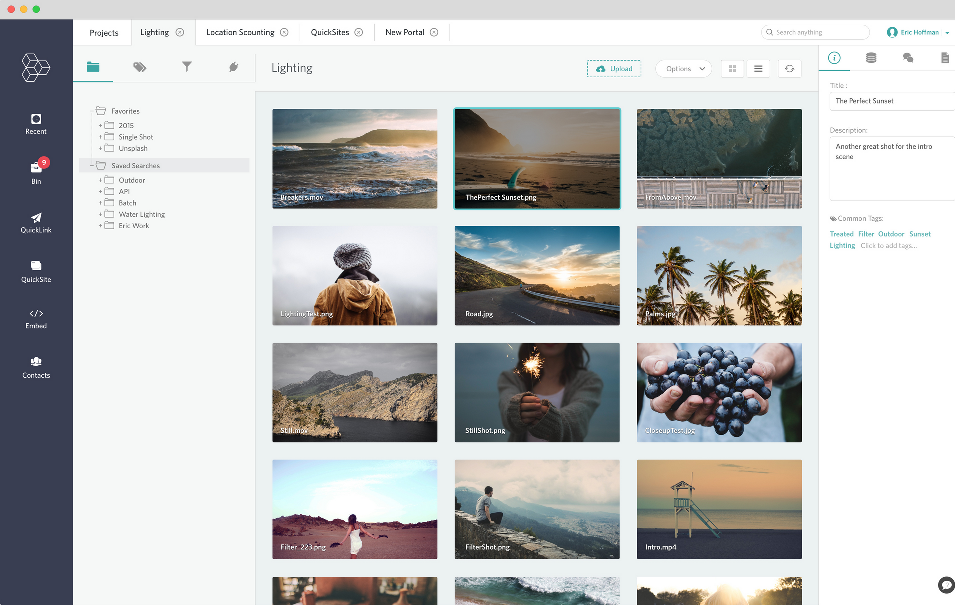Open the document tab in right panel
Viewport: 955px width, 605px height.
pos(945,58)
